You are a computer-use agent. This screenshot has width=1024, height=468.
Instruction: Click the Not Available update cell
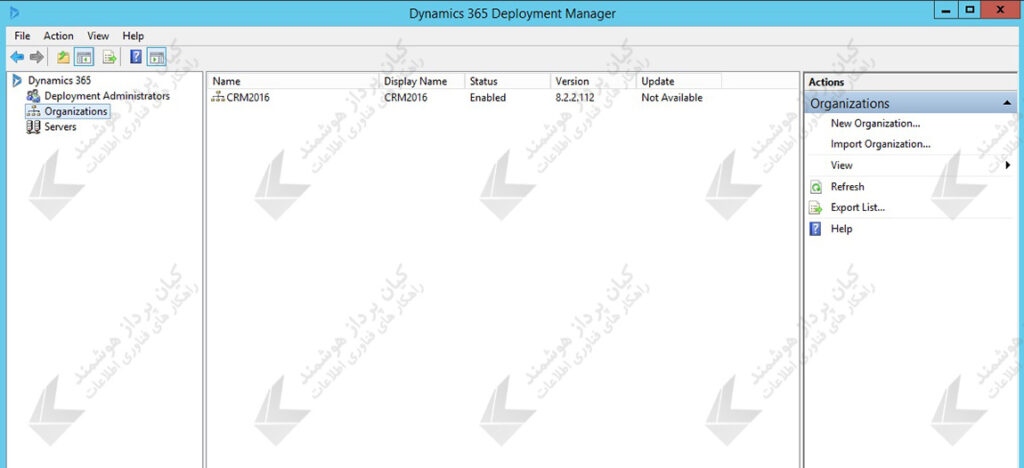click(x=672, y=98)
